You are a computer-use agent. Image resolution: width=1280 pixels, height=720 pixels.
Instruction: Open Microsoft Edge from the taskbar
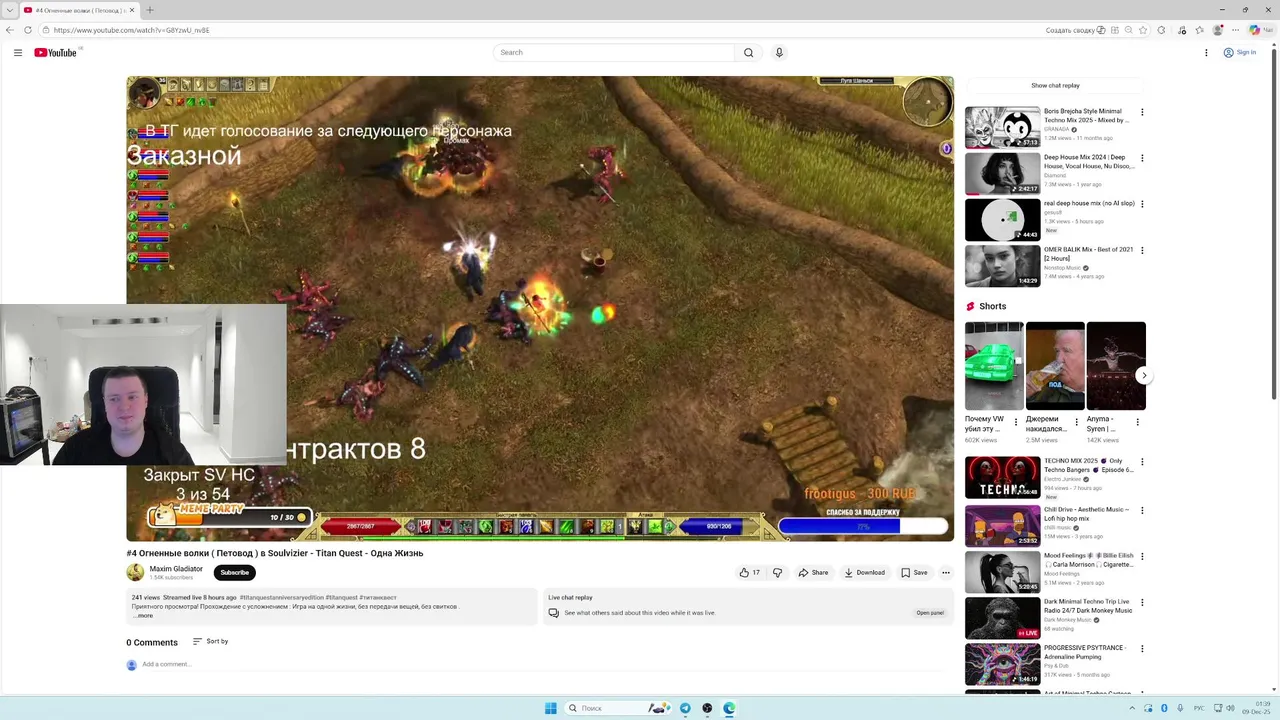(729, 708)
